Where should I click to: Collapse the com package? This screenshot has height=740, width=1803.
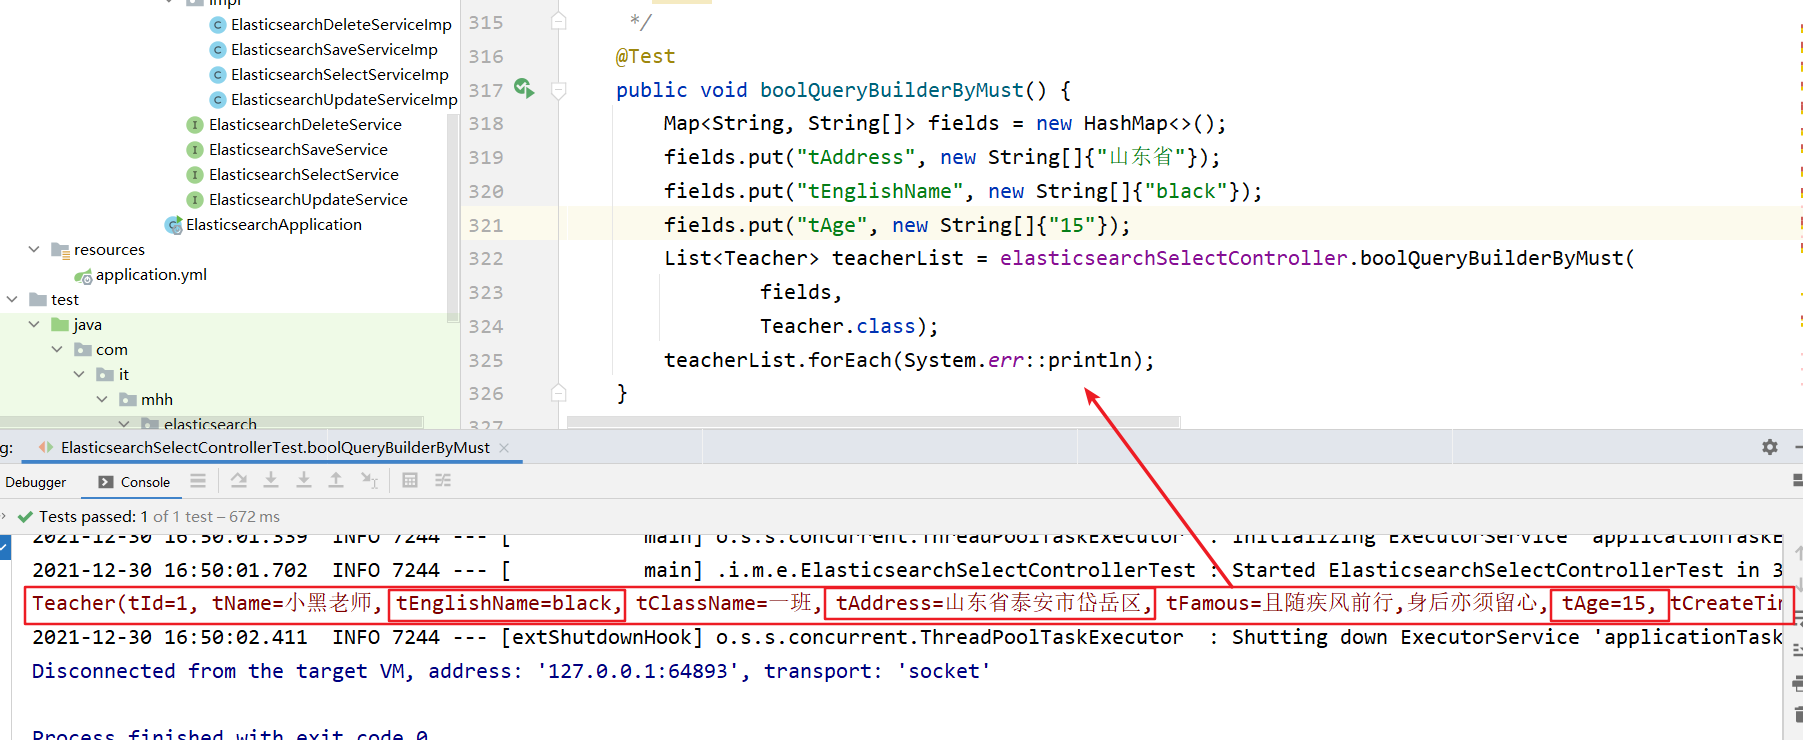tap(57, 349)
